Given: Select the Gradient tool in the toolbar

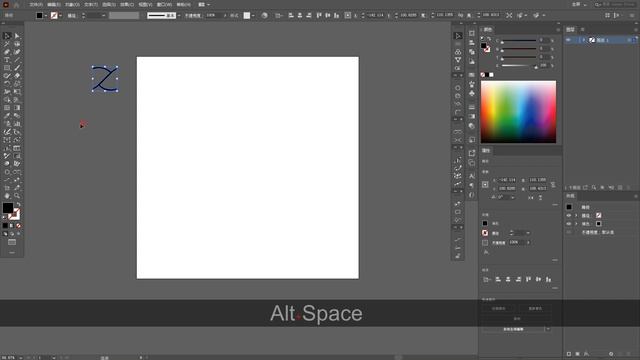Looking at the screenshot, I should tap(17, 108).
